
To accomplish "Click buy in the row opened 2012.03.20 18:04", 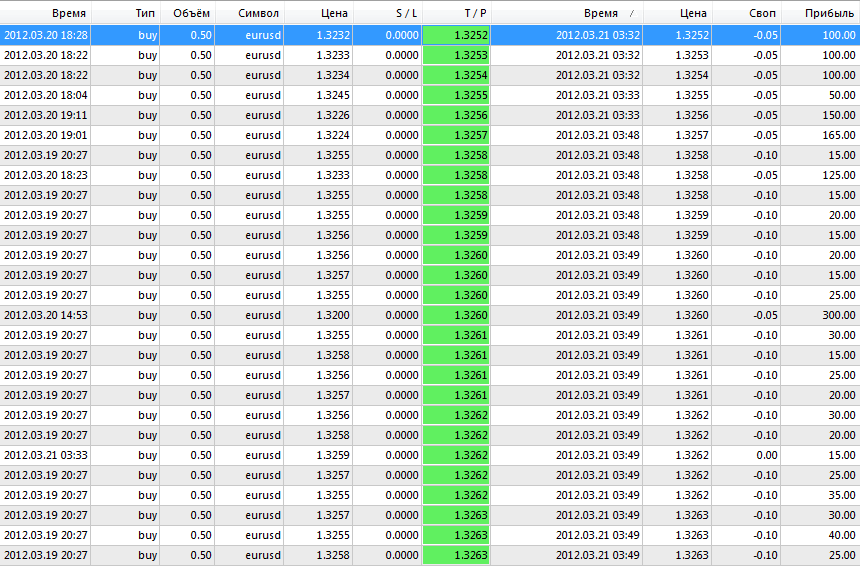I will (x=148, y=95).
